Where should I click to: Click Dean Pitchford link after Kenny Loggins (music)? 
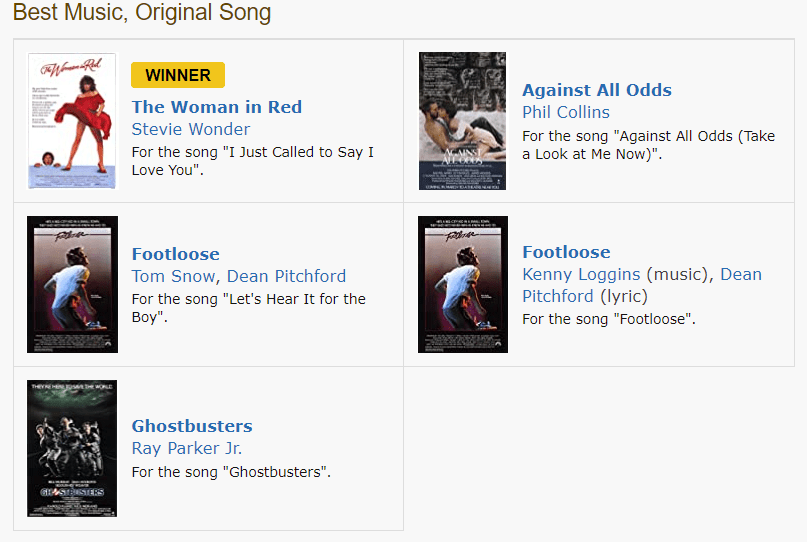[x=740, y=274]
